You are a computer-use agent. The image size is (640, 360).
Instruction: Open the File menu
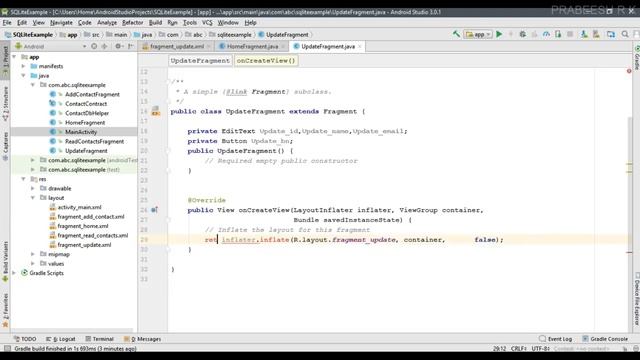coord(7,22)
